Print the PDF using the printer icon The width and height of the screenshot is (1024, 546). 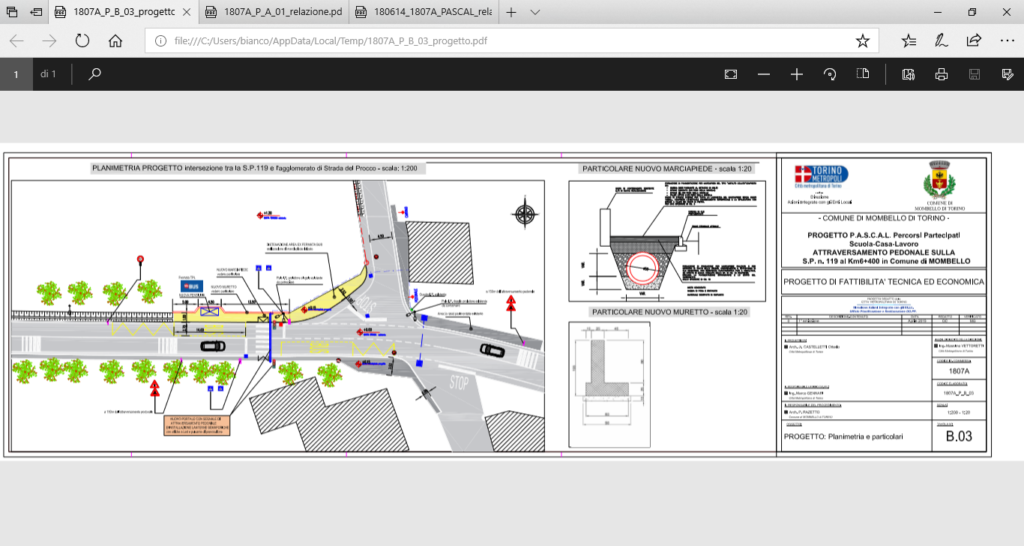coord(941,74)
